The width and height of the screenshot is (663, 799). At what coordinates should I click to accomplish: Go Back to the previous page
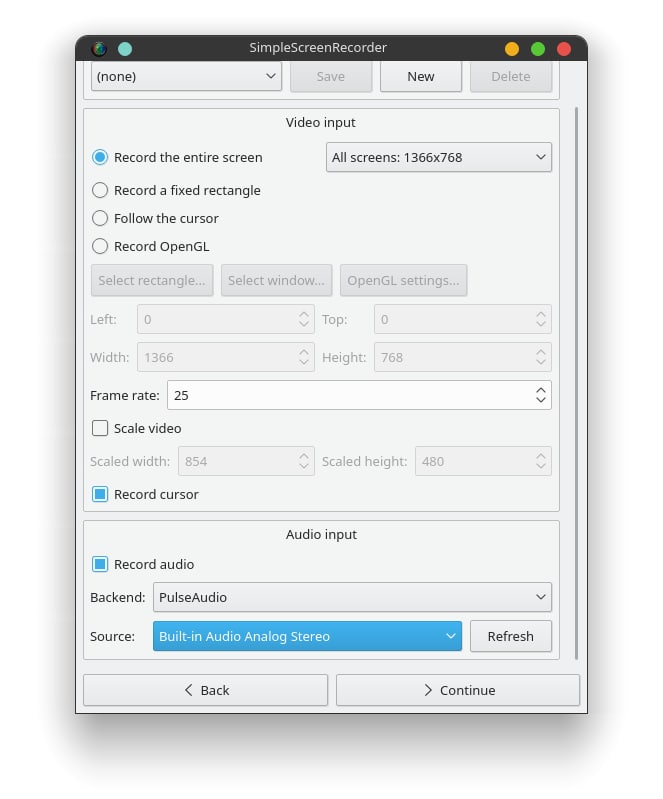tap(205, 690)
